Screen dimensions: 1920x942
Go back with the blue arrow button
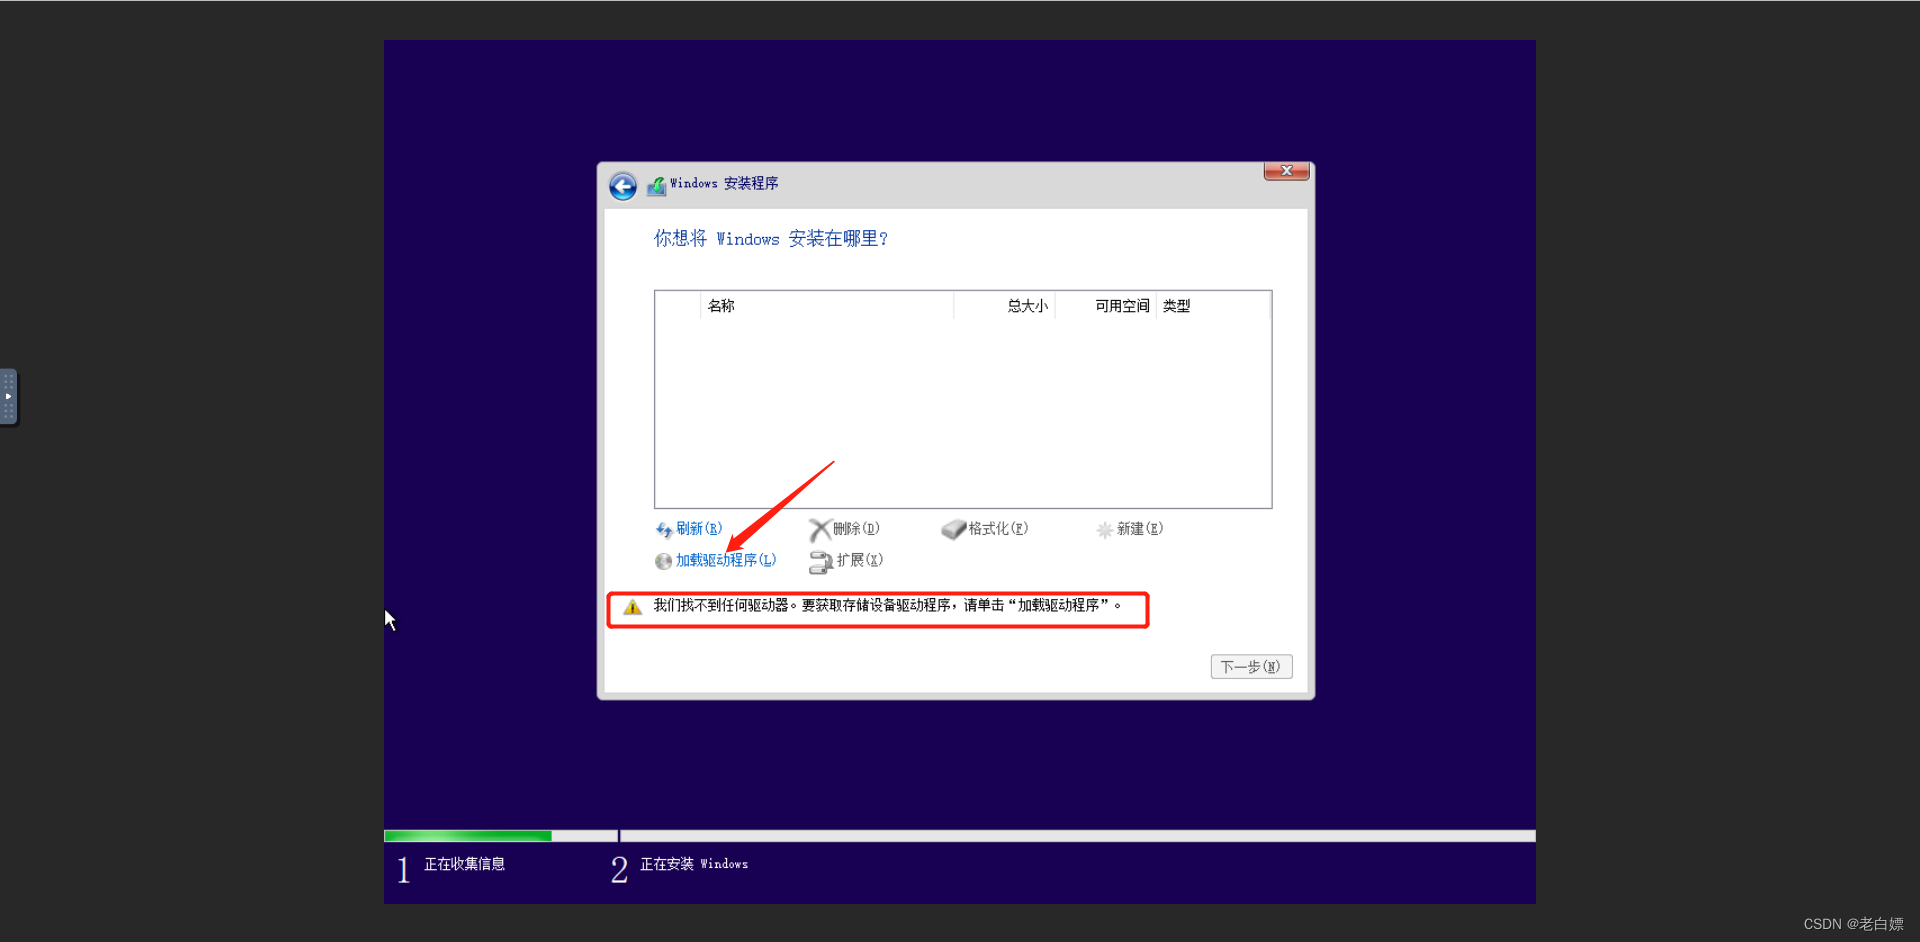point(623,186)
